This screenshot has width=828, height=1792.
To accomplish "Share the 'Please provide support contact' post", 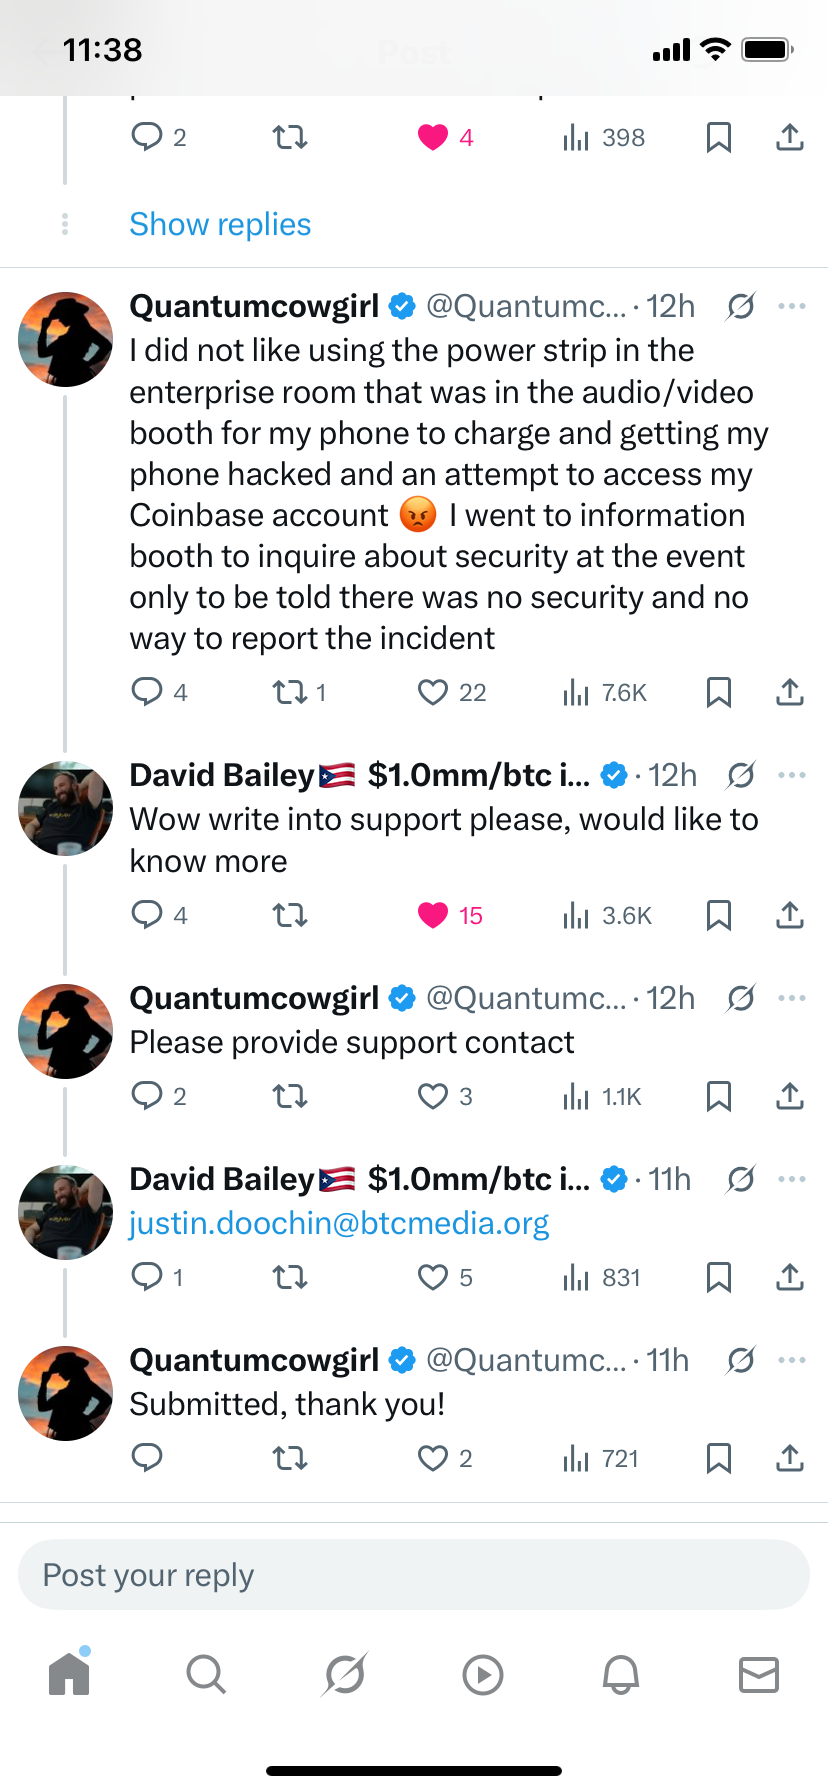I will 790,1097.
